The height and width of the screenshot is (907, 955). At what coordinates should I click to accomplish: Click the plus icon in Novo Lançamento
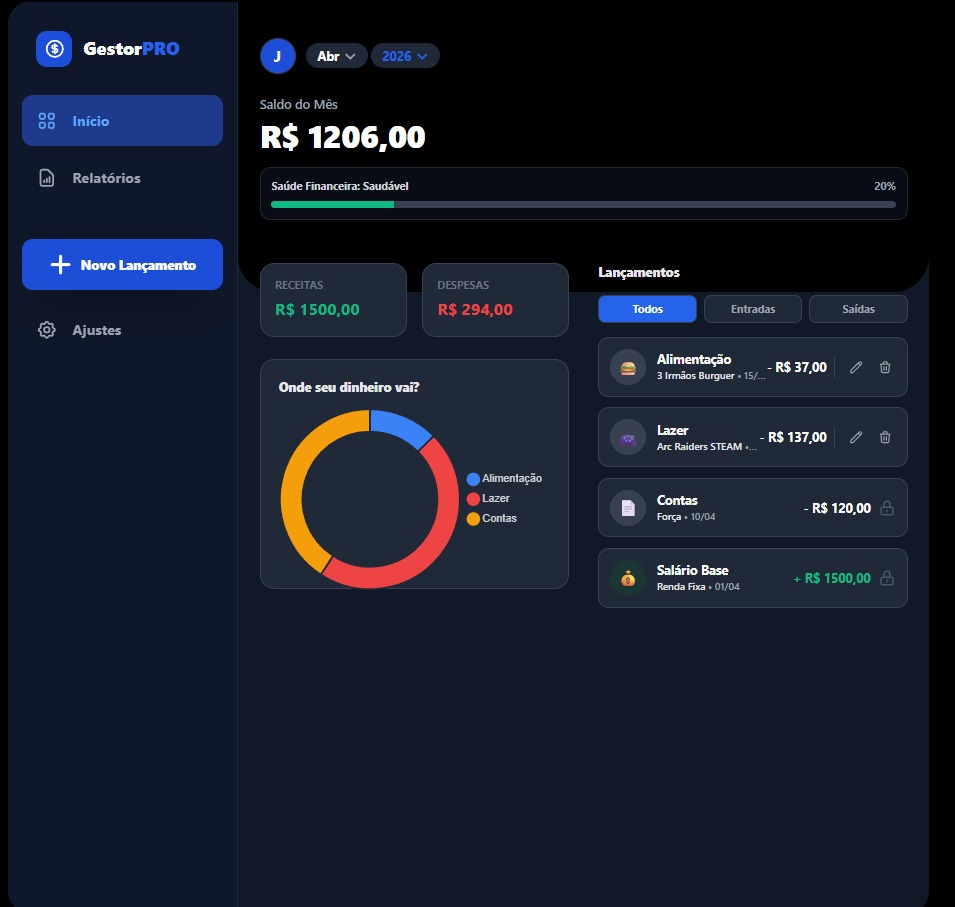click(x=60, y=264)
